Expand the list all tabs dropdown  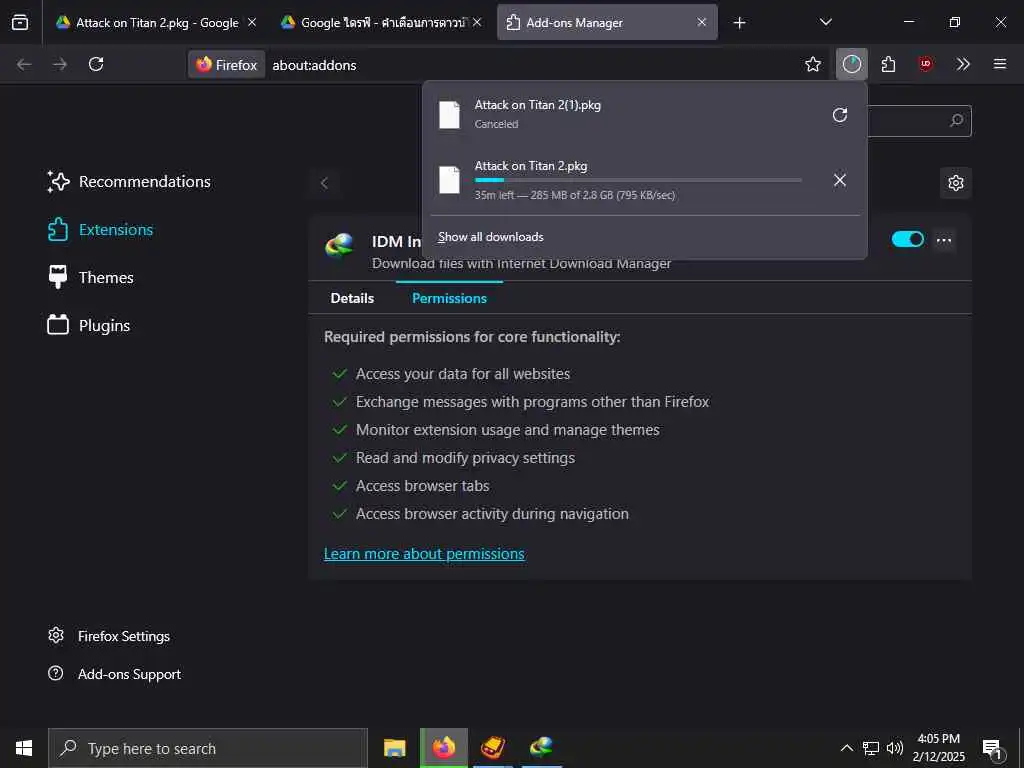tap(825, 22)
